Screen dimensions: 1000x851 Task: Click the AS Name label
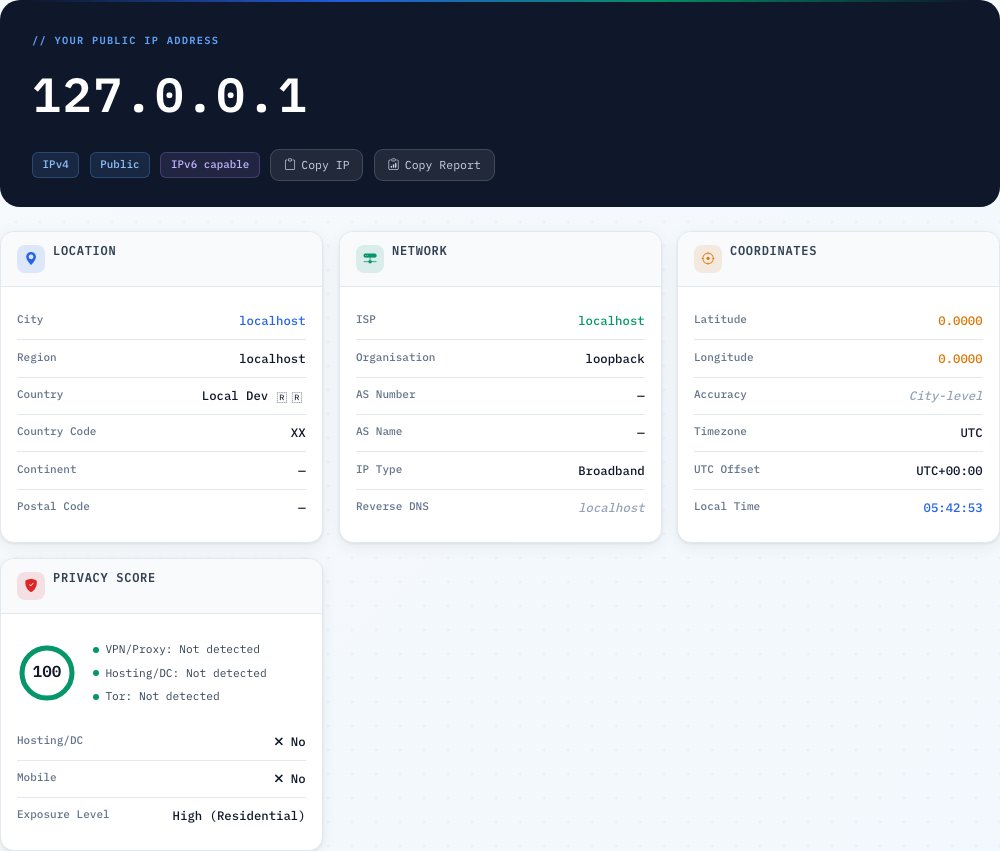(x=379, y=432)
